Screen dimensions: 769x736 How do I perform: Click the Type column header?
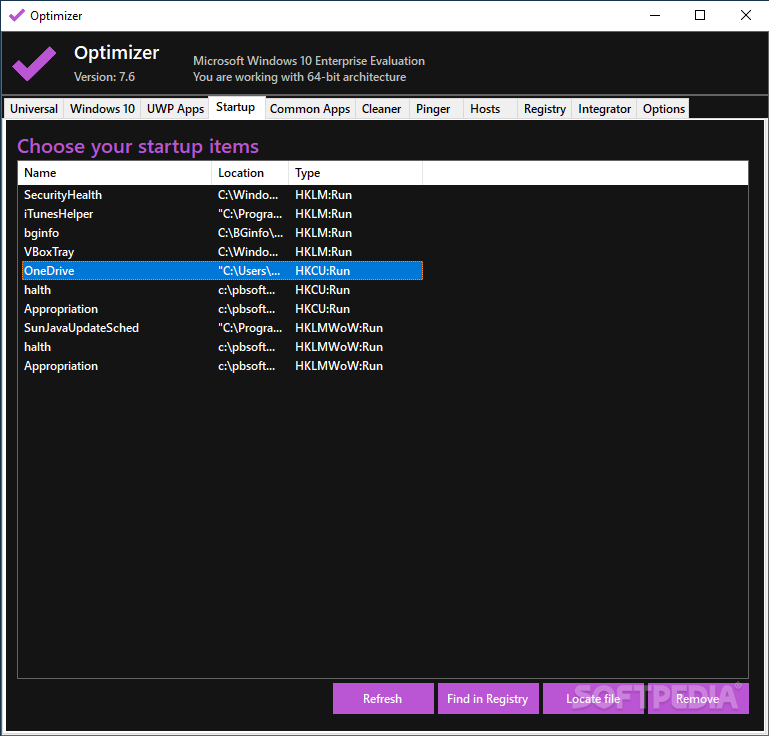[356, 173]
